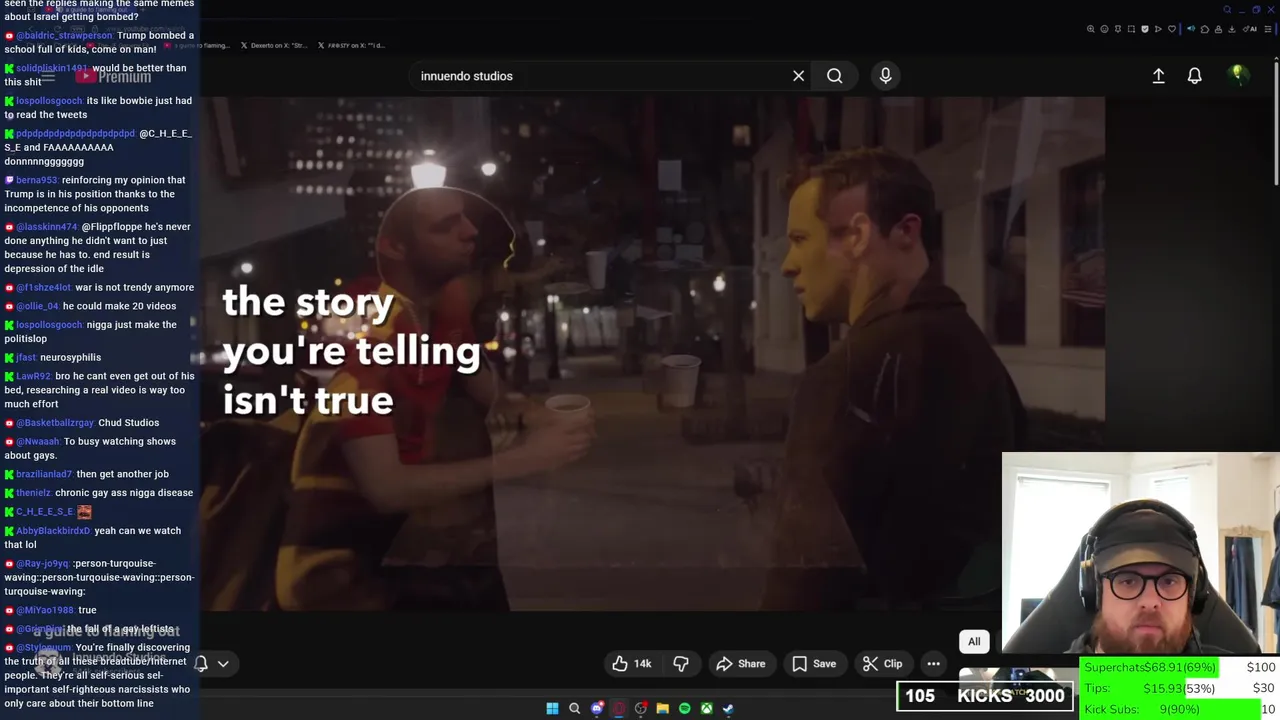Click the YouTube Premium logo
Viewport: 1280px width, 720px height.
click(x=112, y=76)
